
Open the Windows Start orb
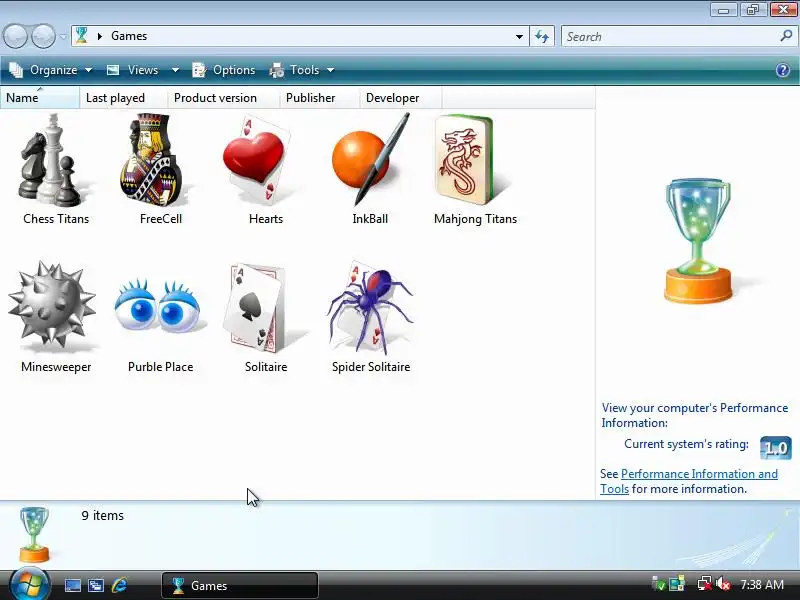29,584
